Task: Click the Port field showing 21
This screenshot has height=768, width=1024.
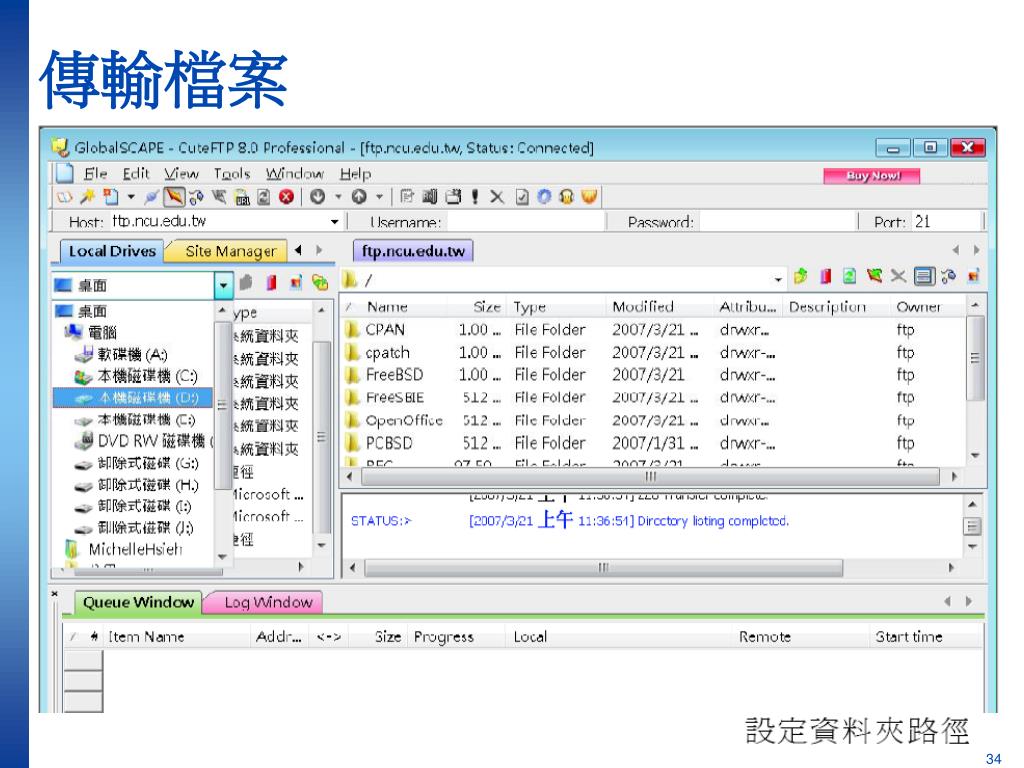Action: pos(946,222)
